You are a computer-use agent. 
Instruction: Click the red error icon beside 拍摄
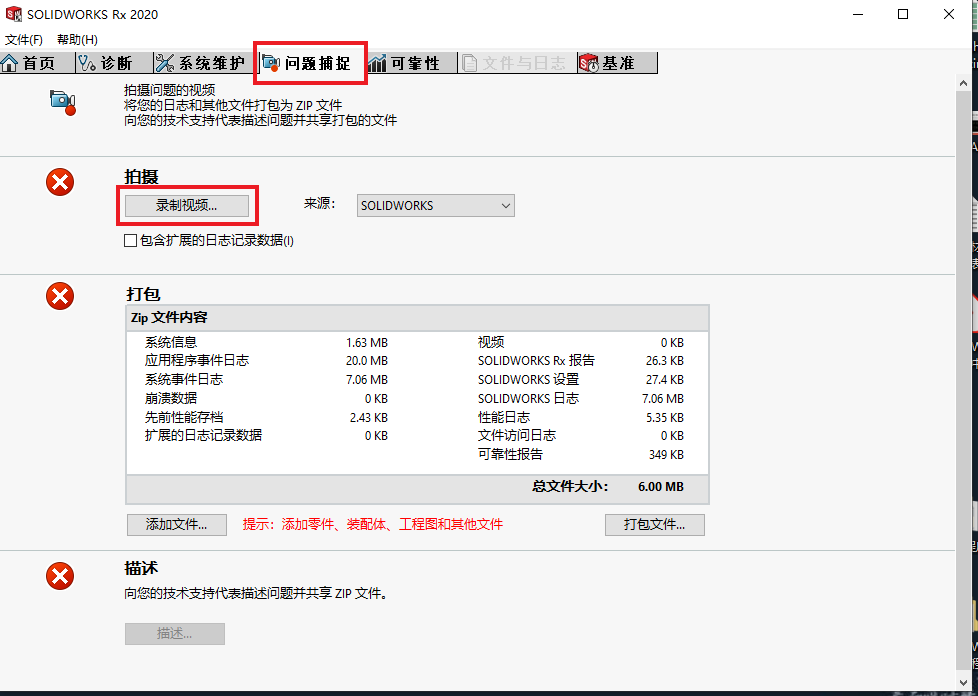(61, 182)
